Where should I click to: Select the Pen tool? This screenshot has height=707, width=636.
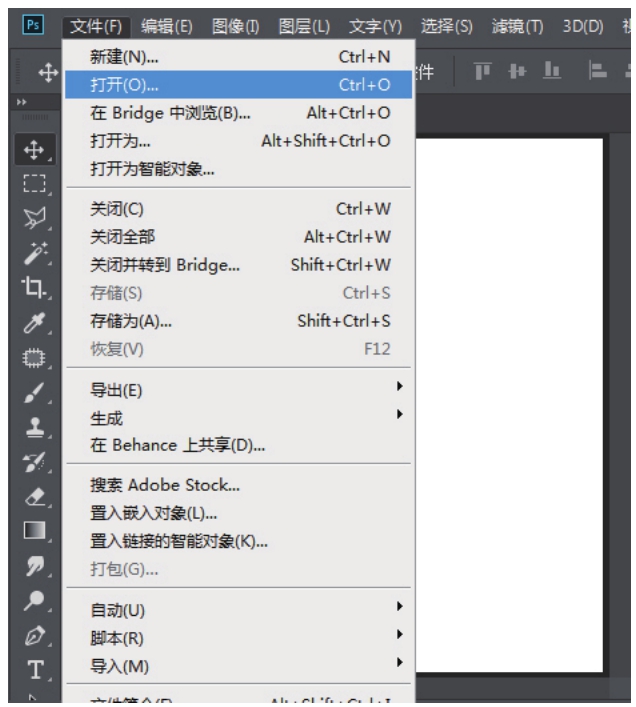tap(35, 635)
